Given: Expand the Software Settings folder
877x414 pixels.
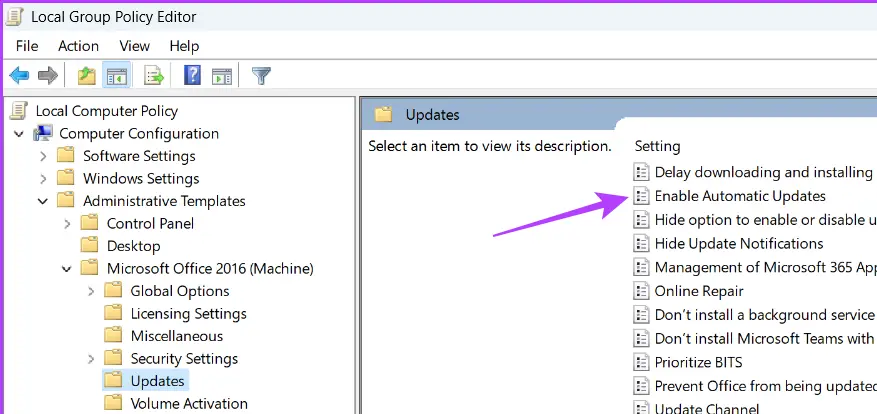Looking at the screenshot, I should pos(42,156).
